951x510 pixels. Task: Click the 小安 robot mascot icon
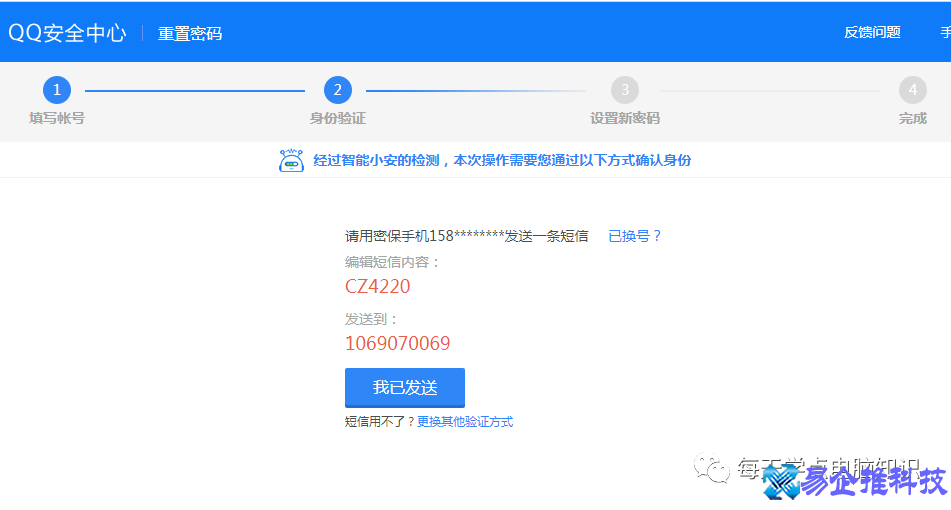[291, 161]
